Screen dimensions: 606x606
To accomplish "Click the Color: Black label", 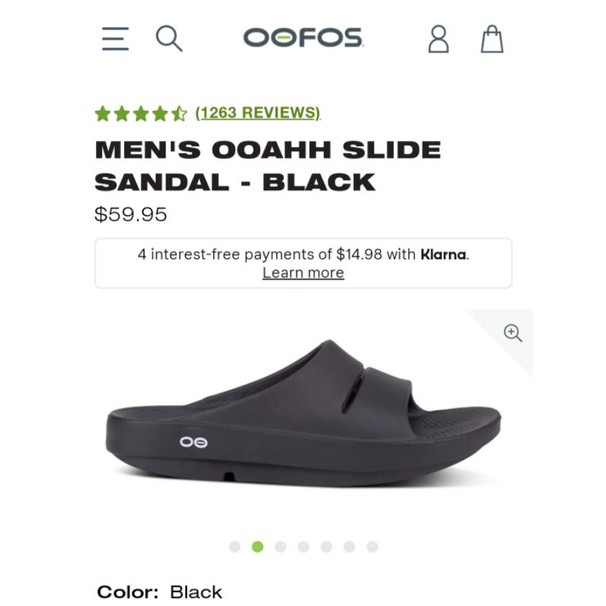I will (159, 592).
